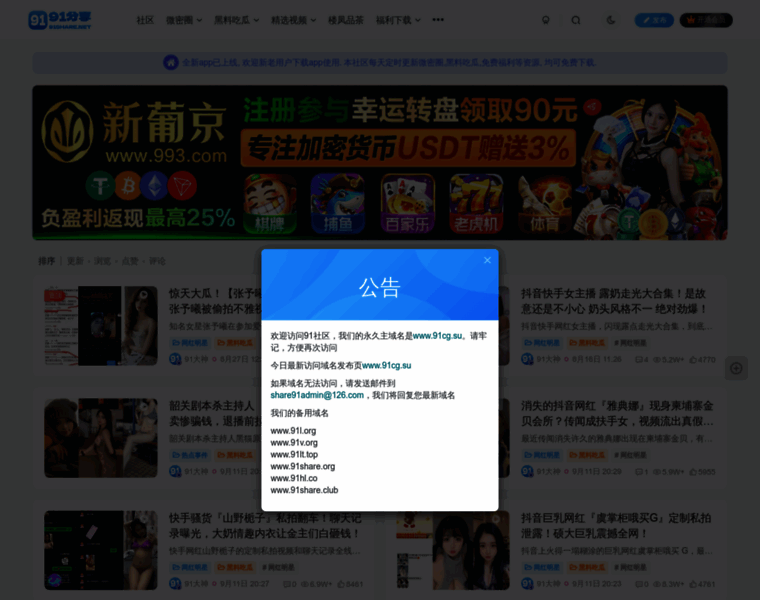
Task: Click the lightbulb icon in header
Action: (546, 20)
